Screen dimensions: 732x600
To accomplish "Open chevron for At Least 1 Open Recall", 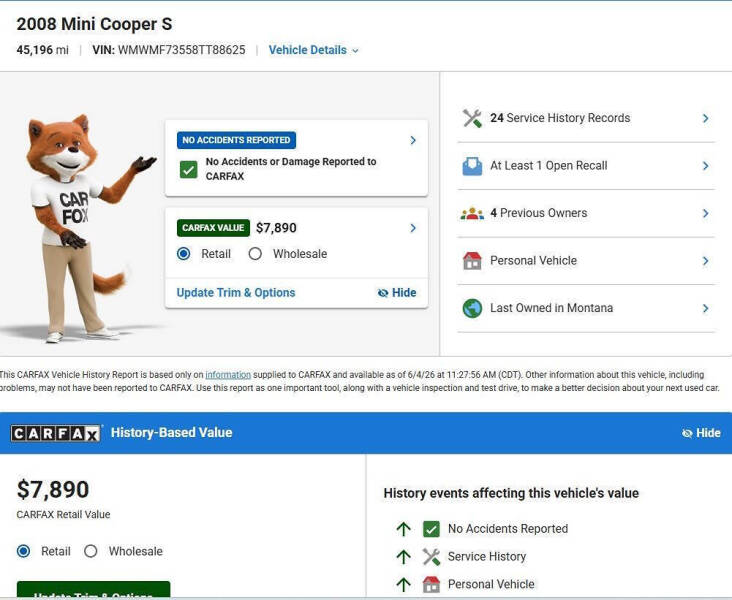I will (705, 166).
